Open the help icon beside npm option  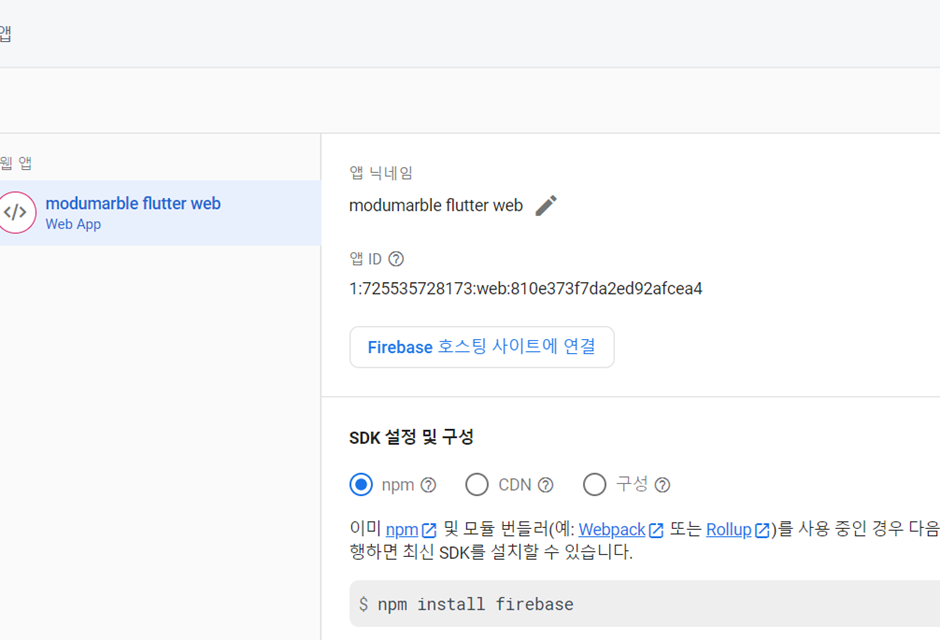[428, 485]
